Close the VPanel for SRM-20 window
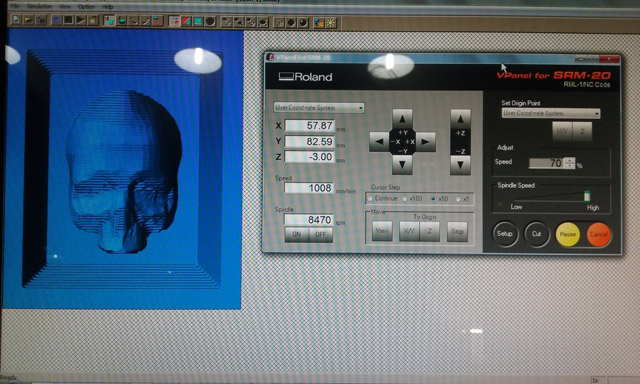 tap(609, 59)
